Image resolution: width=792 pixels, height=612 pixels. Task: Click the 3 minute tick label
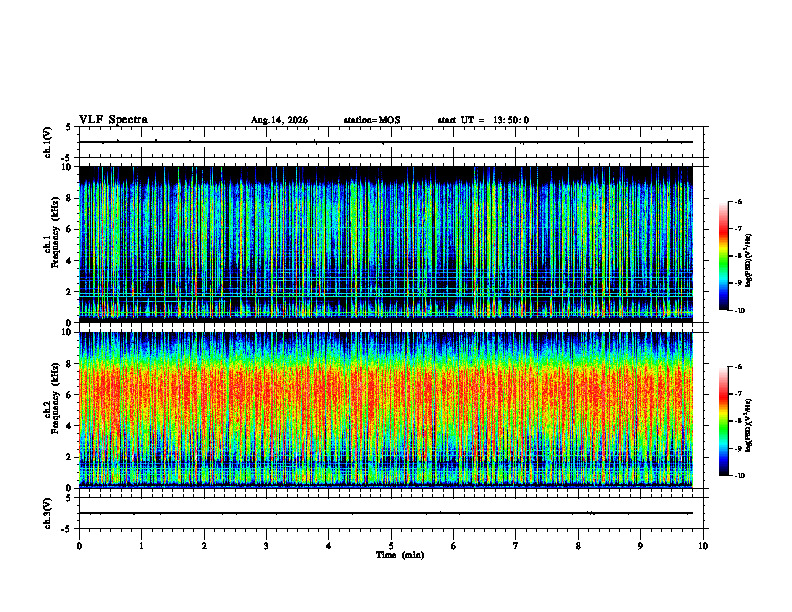[266, 546]
